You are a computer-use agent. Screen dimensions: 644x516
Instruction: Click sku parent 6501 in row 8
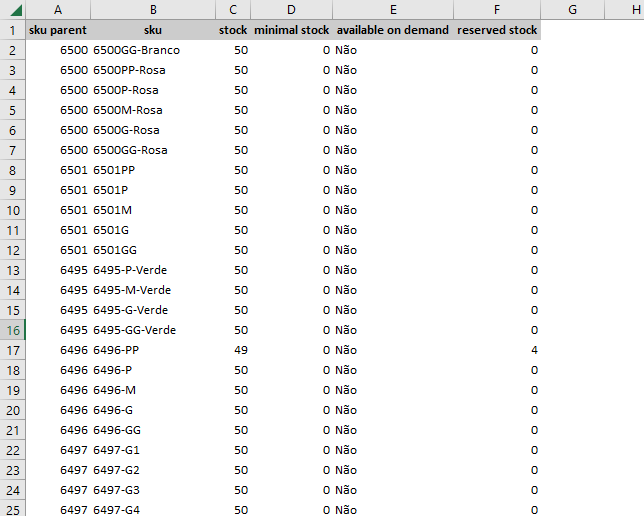point(58,170)
